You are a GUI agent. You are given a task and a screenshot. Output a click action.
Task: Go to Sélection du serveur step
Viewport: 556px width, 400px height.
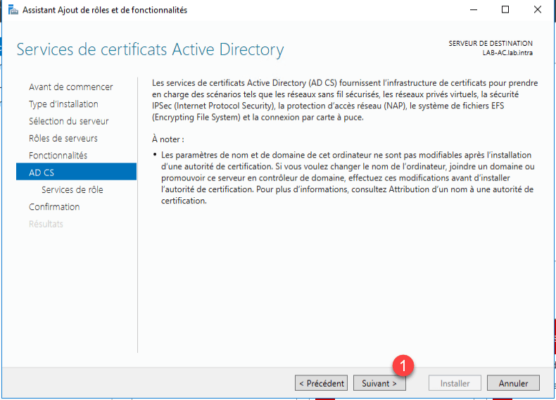click(69, 121)
